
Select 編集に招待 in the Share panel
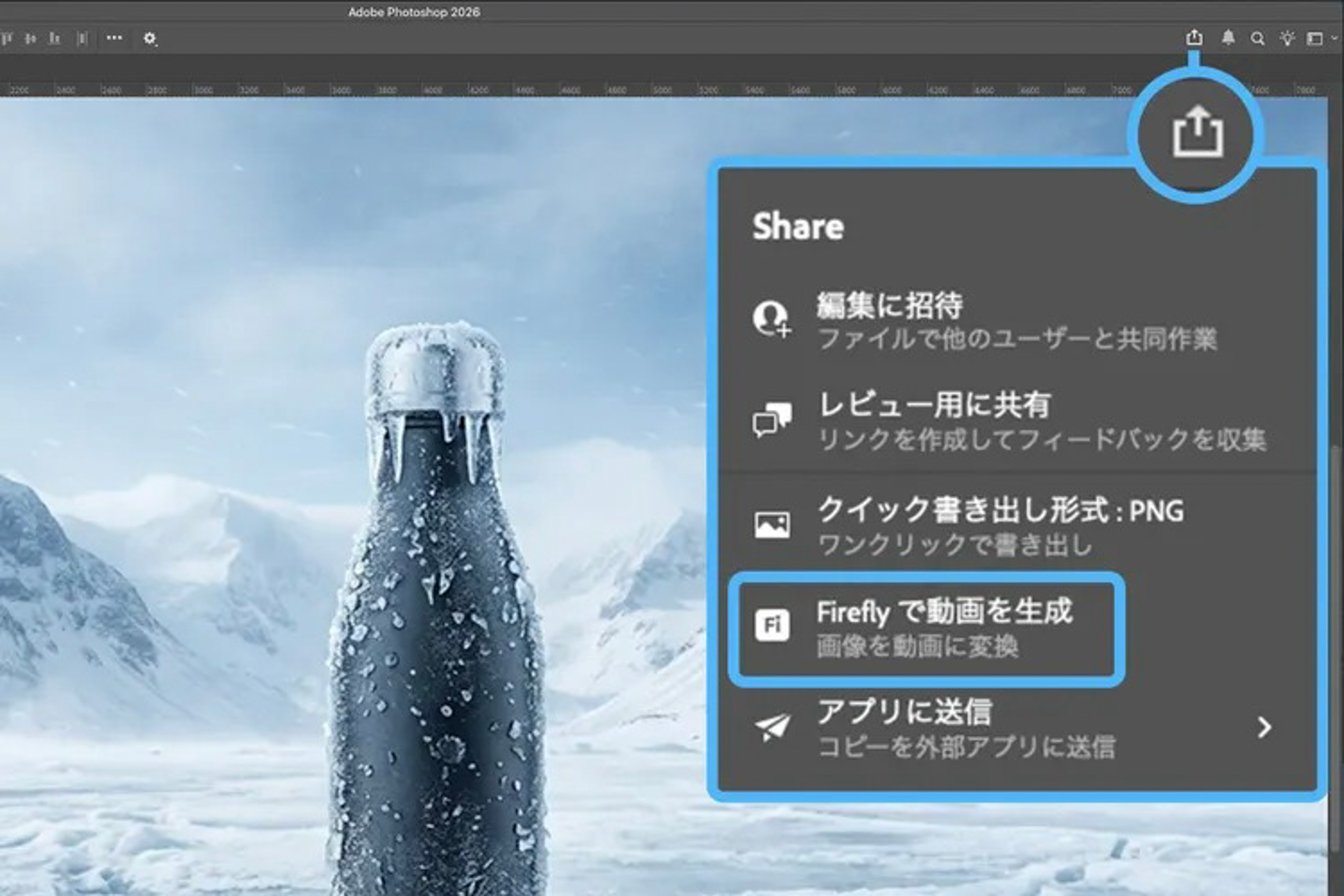coord(889,305)
